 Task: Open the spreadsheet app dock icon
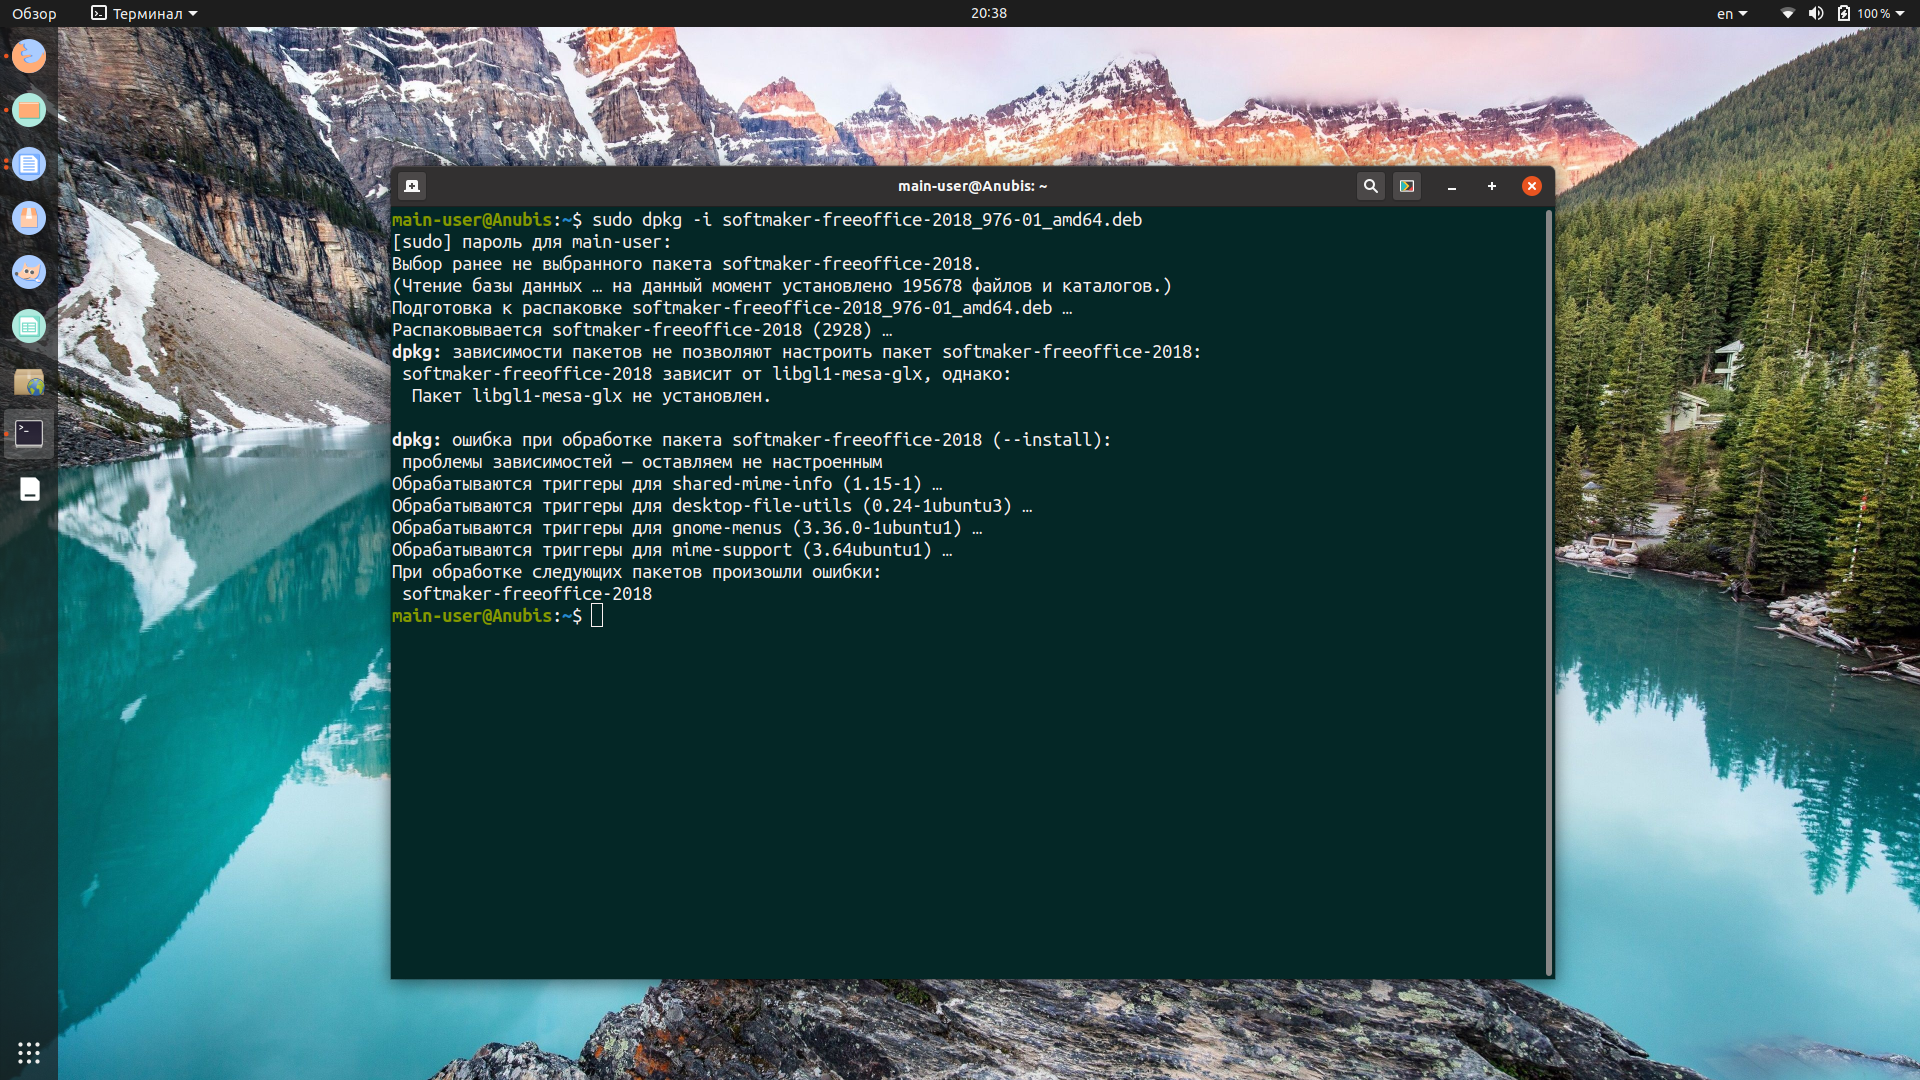(x=29, y=326)
